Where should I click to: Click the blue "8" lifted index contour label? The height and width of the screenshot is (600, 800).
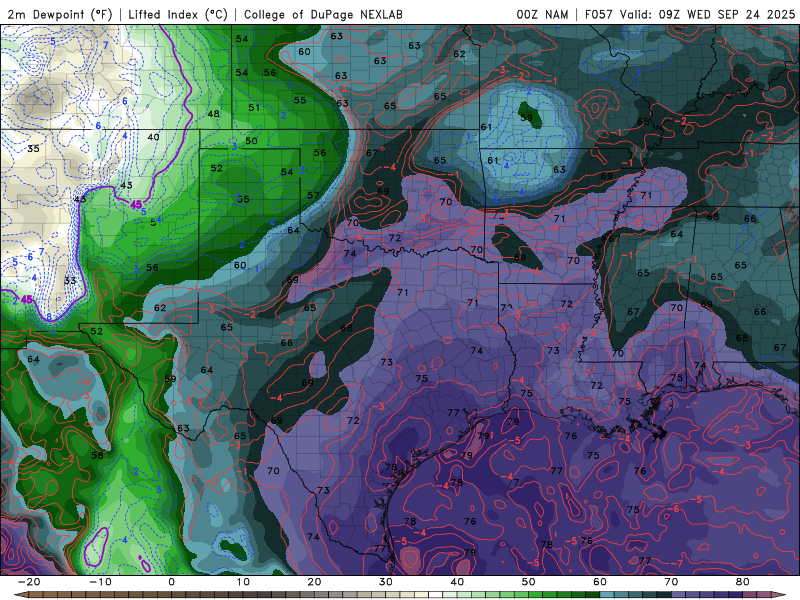pos(49,317)
